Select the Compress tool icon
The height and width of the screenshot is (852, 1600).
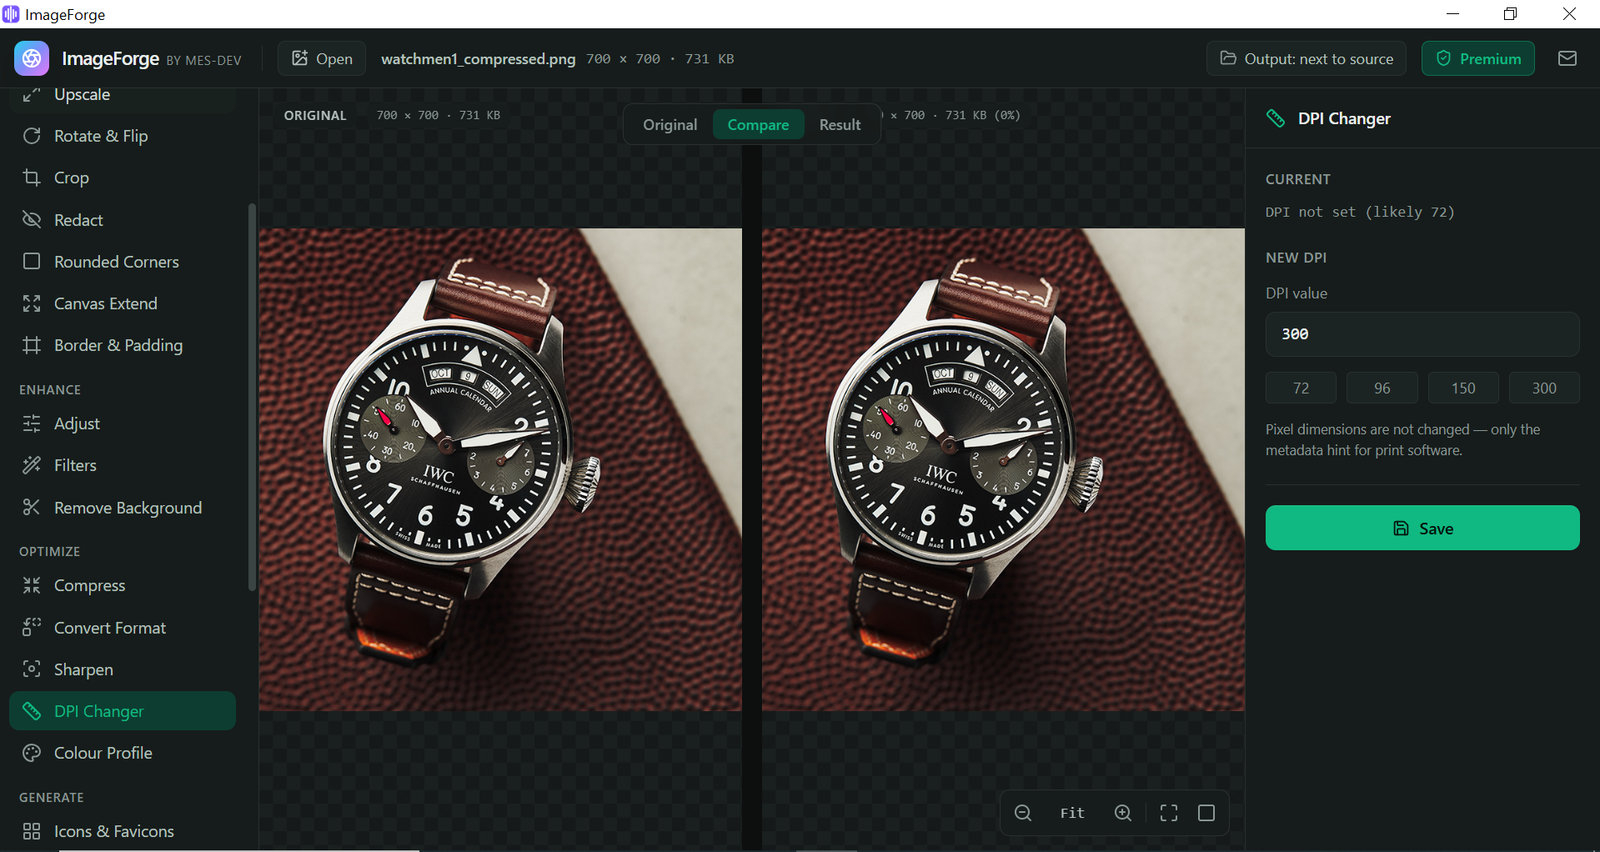[32, 585]
